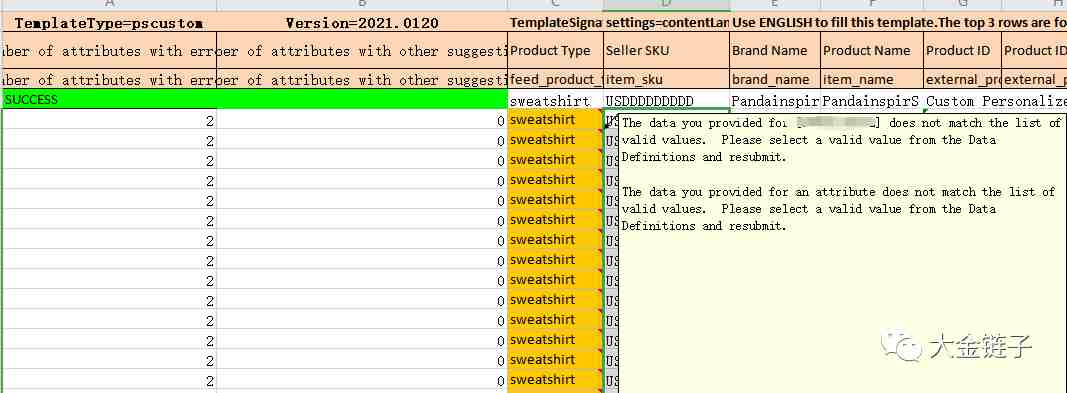This screenshot has height=393, width=1067.
Task: Select the Seller SKU header cell
Action: (666, 50)
